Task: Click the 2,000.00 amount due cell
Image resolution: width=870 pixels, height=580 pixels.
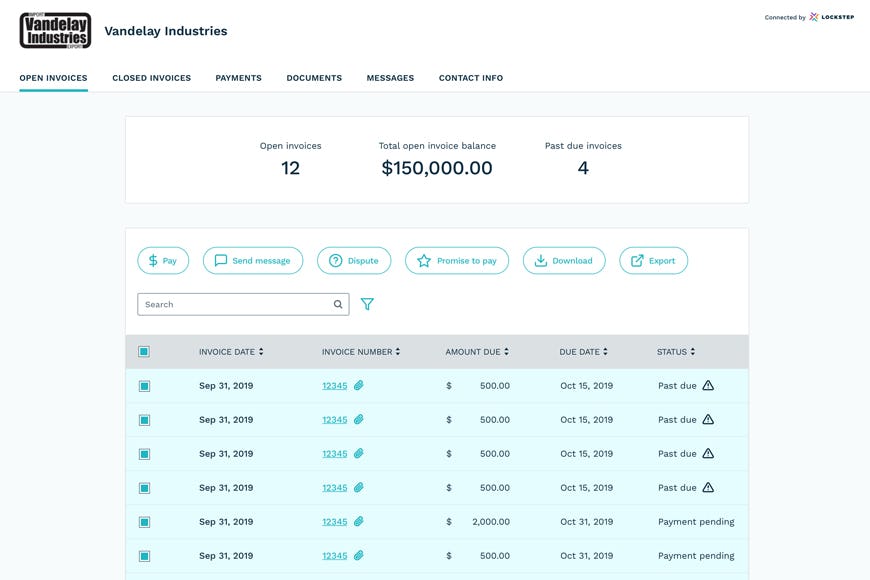Action: click(491, 522)
